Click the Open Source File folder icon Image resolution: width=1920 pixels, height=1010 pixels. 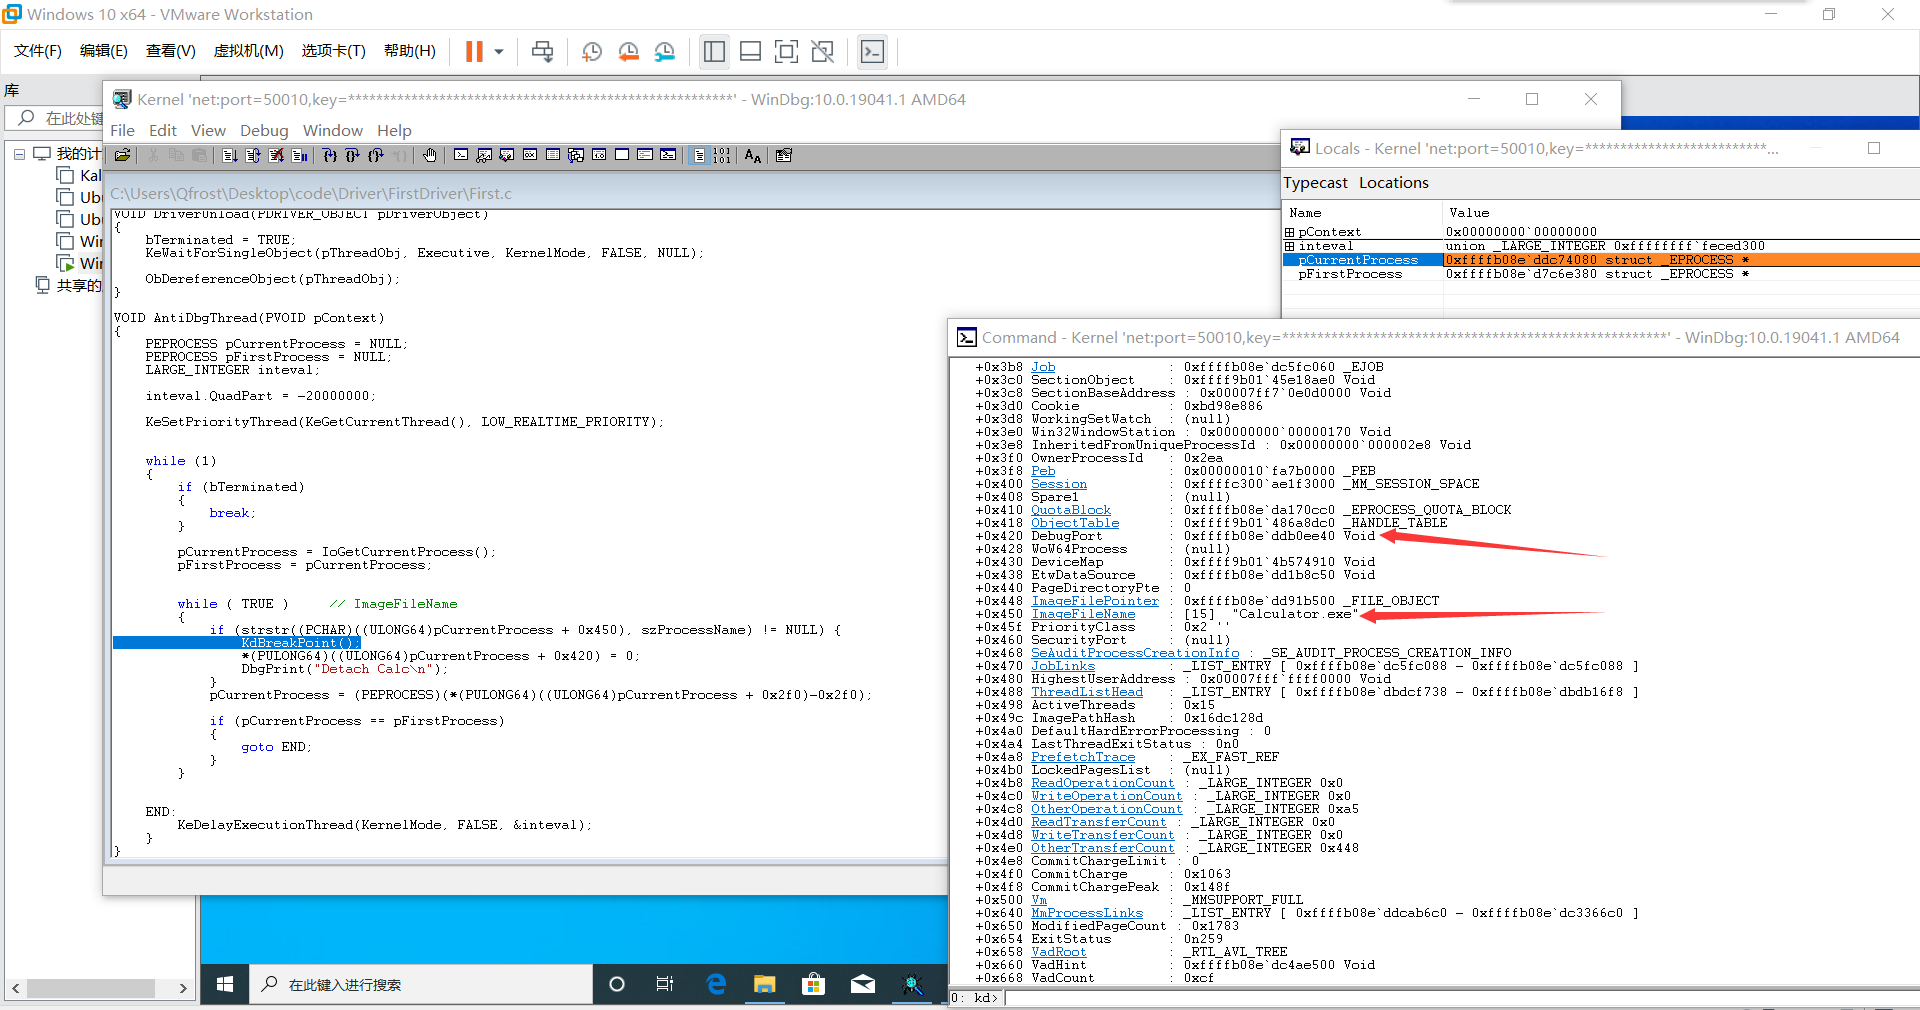122,155
